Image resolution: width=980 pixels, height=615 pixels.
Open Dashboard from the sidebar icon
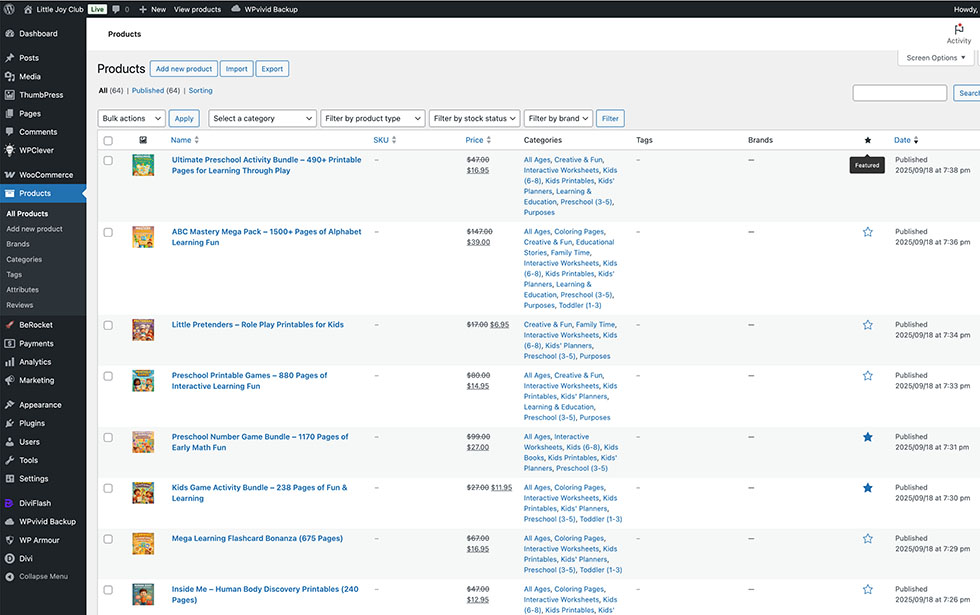[10, 34]
